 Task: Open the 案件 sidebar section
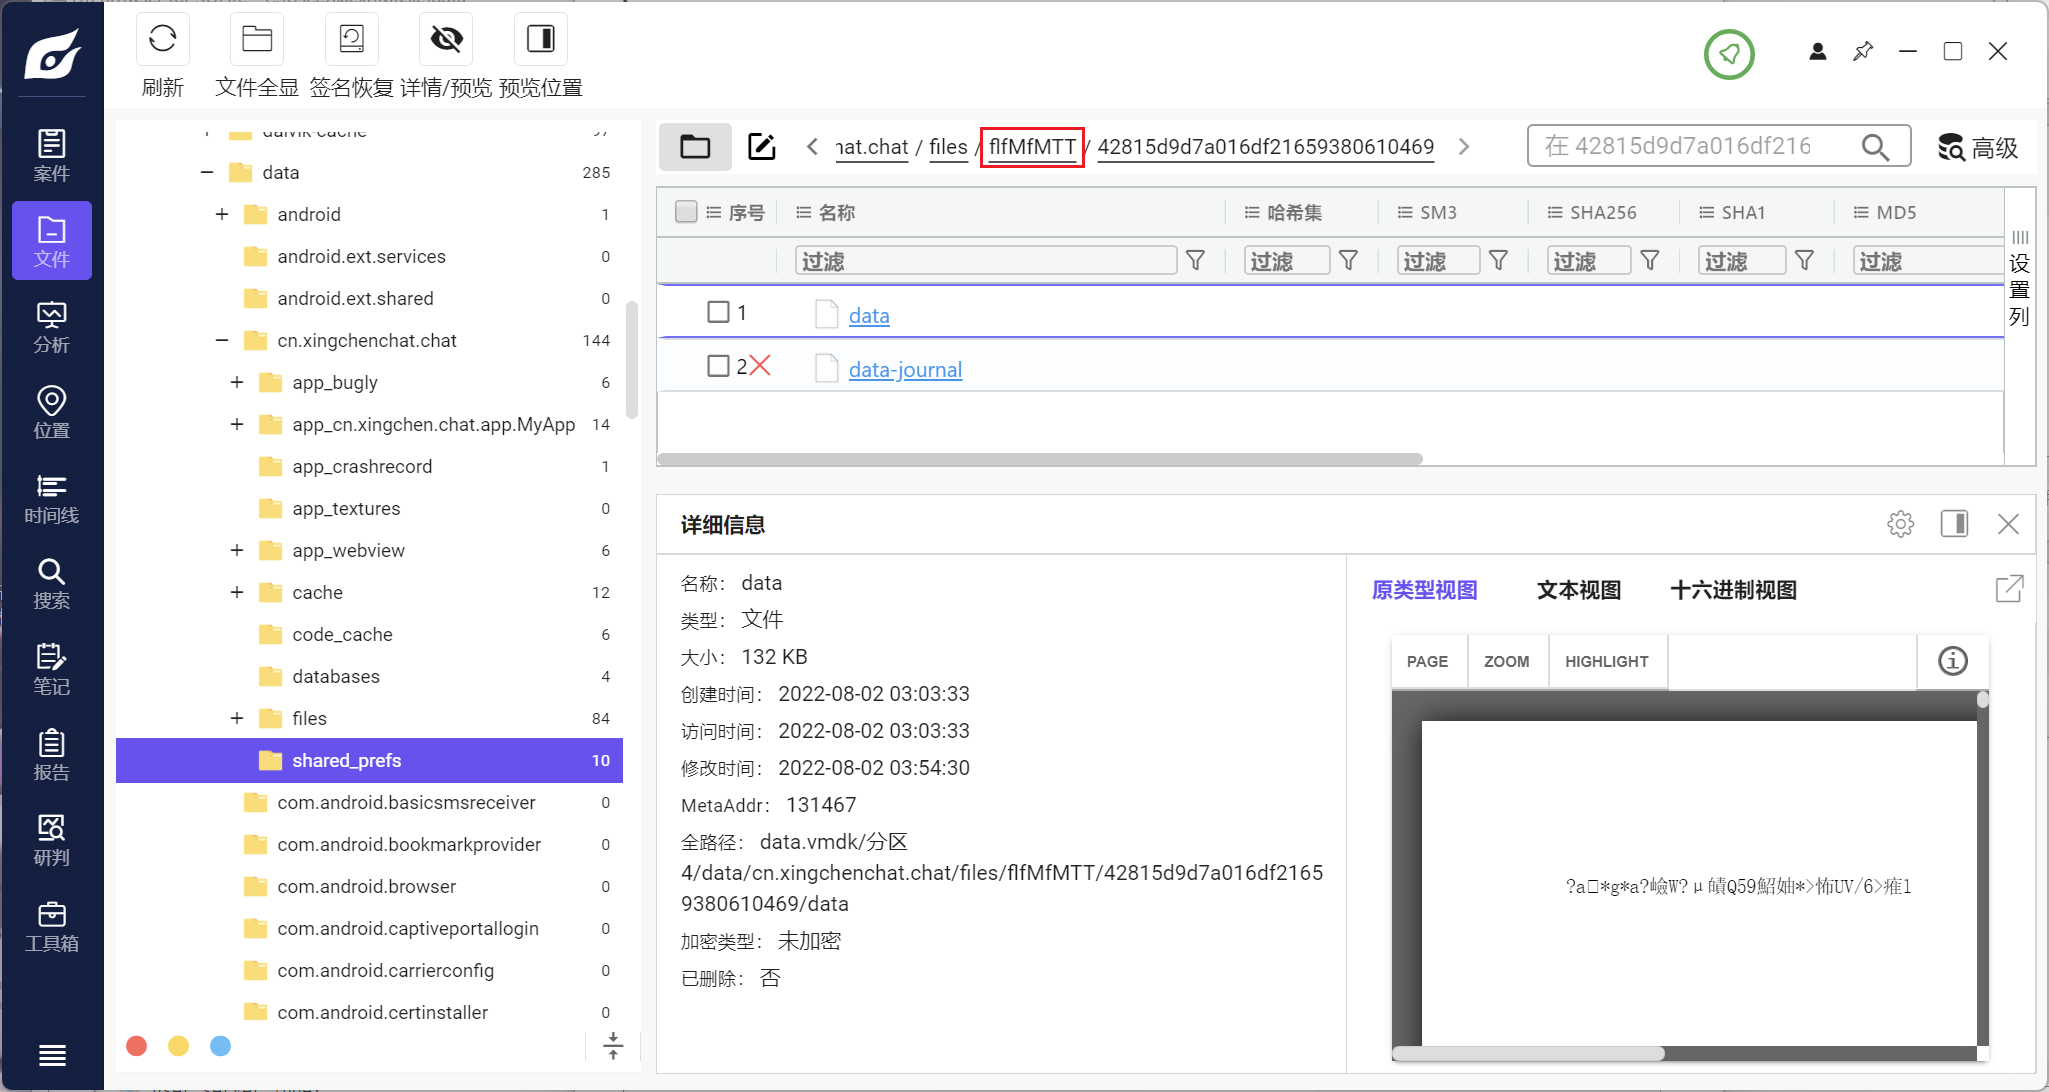pos(52,155)
